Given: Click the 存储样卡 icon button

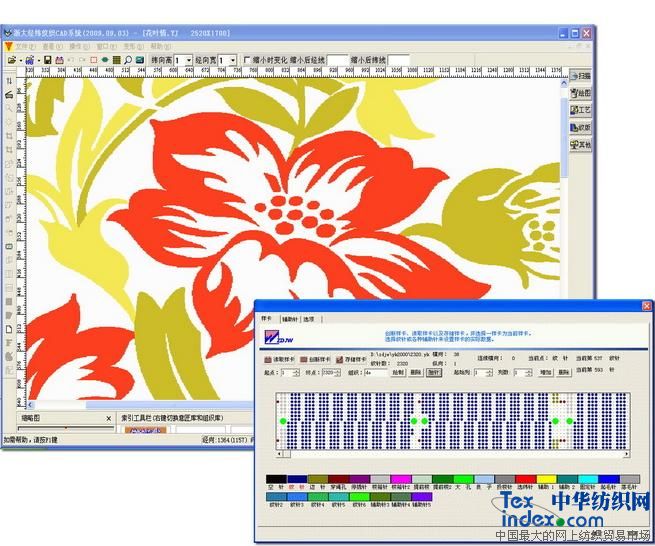Looking at the screenshot, I should [x=353, y=359].
